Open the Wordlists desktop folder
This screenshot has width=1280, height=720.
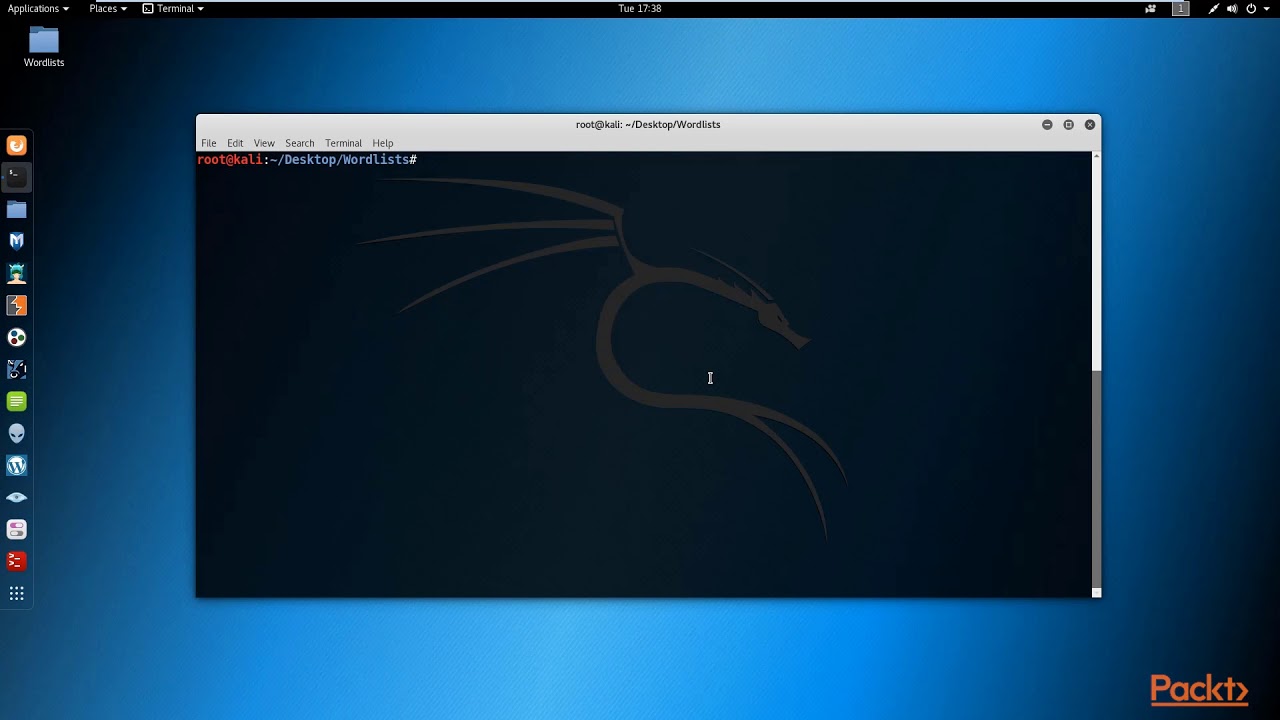(44, 47)
